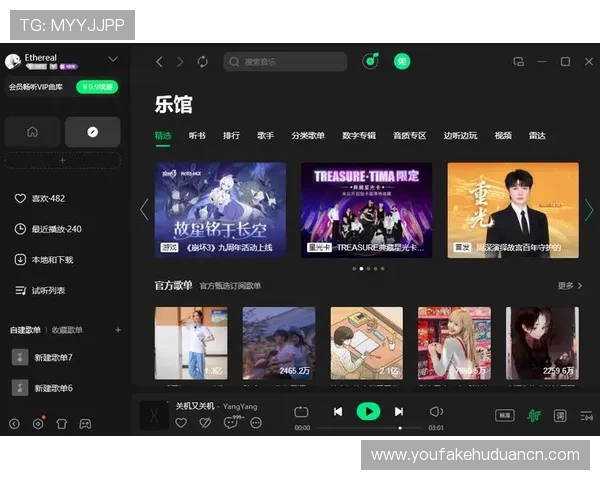The width and height of the screenshot is (600, 480).
Task: Open the 标准 sound quality selector
Action: click(x=505, y=415)
